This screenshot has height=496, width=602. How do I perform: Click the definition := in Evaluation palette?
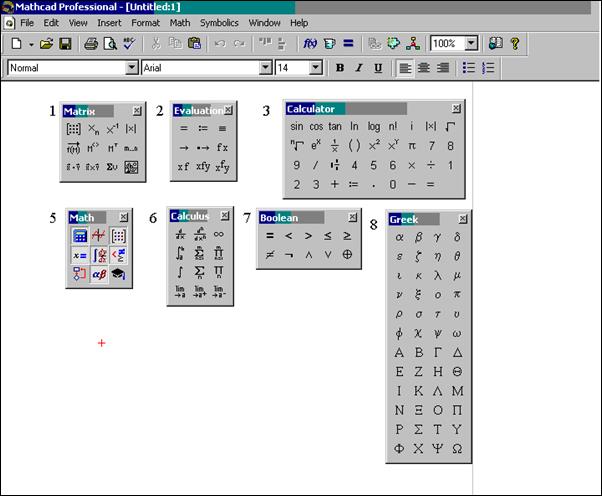point(203,129)
